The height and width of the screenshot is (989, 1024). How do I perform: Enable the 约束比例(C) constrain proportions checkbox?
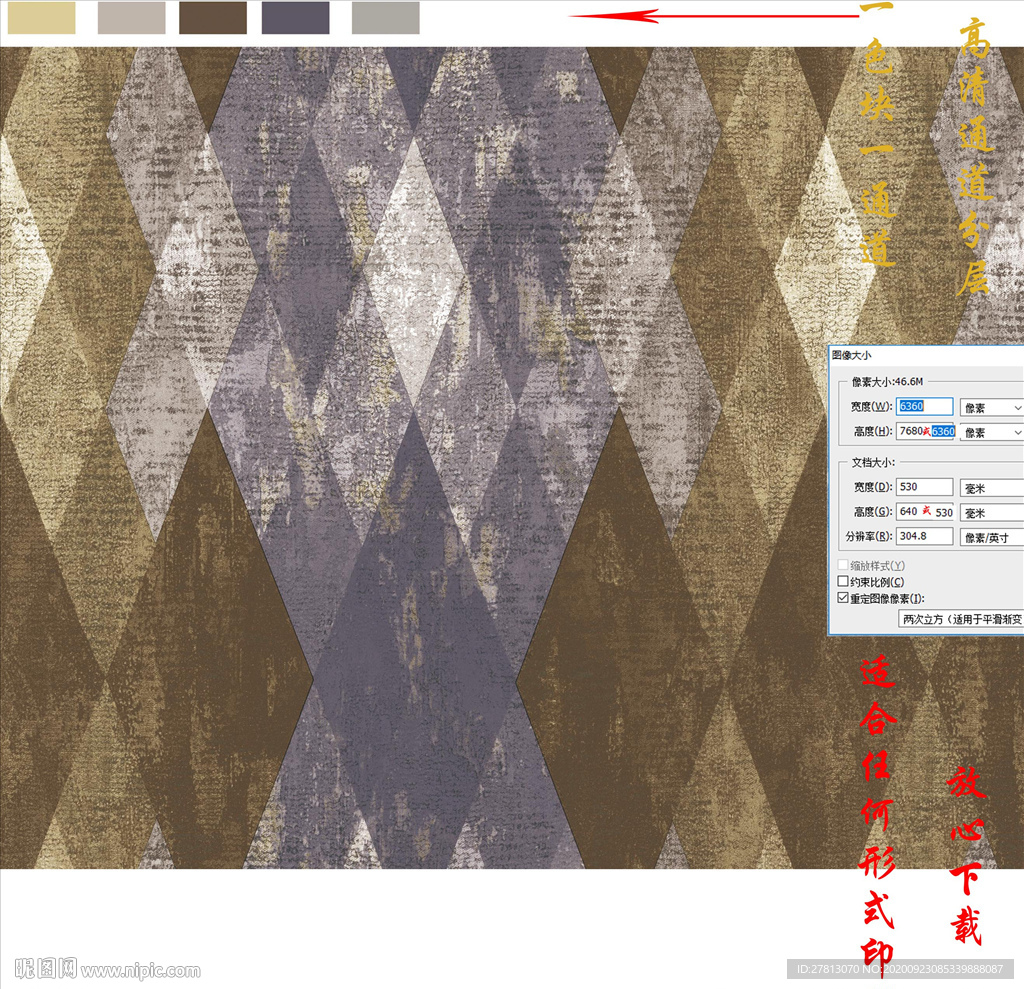click(843, 581)
